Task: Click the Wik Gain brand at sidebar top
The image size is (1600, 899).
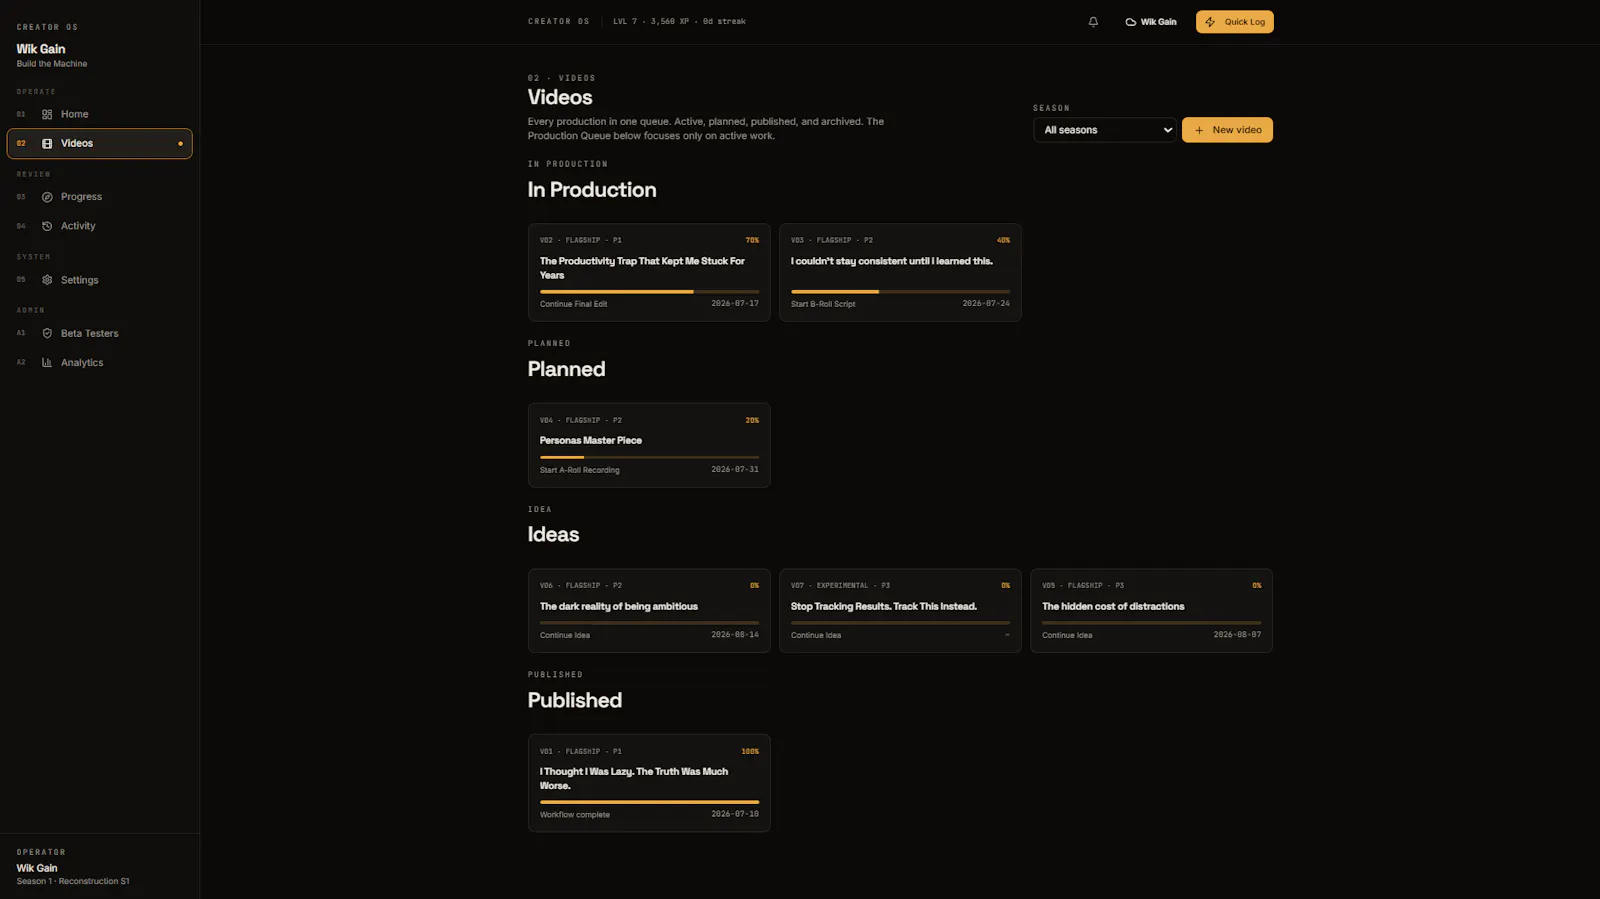Action: click(41, 49)
